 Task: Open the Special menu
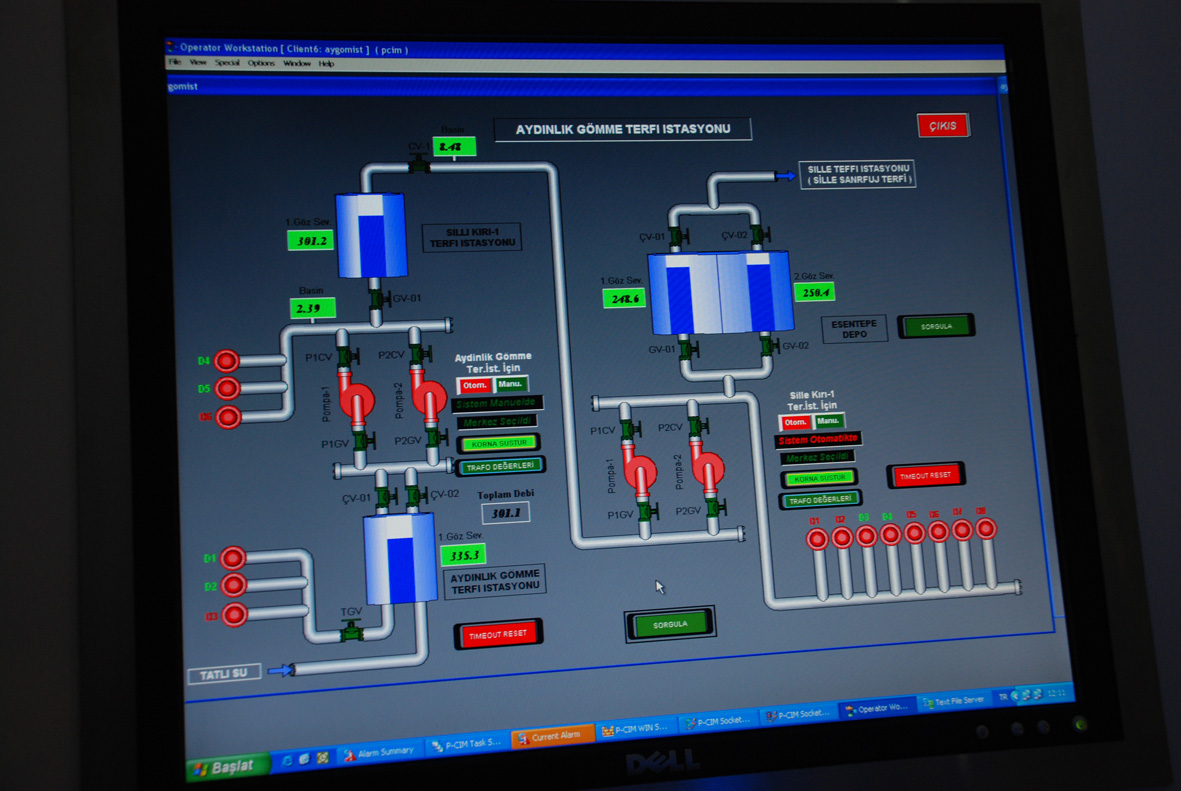click(x=227, y=63)
